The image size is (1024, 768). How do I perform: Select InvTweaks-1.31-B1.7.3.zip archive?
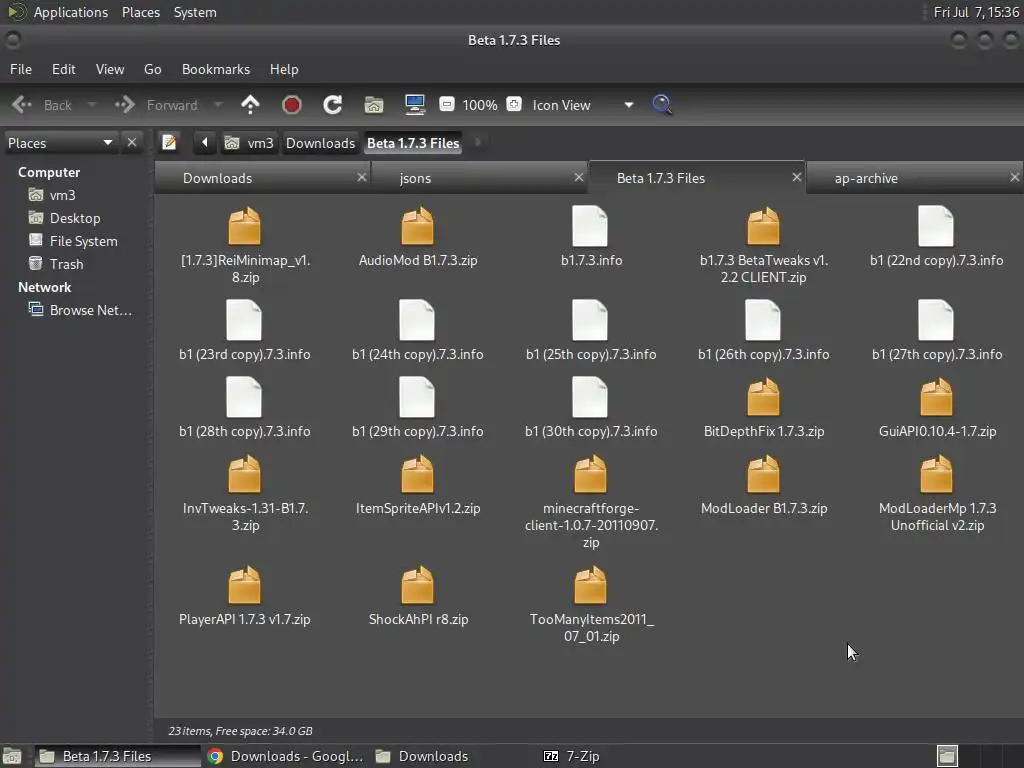pyautogui.click(x=245, y=494)
